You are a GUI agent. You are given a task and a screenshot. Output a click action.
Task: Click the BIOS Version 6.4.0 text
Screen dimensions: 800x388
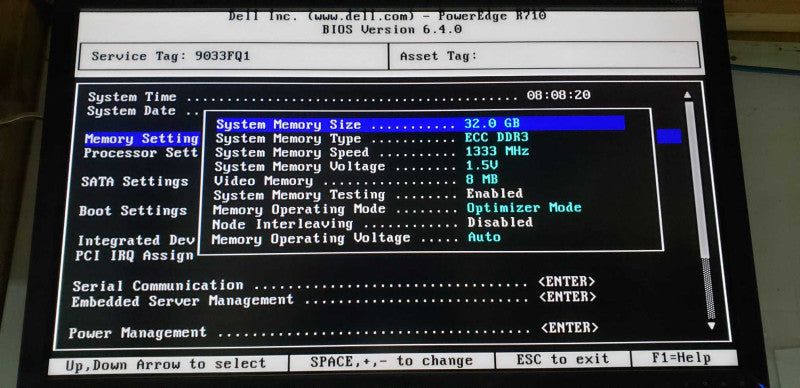392,30
